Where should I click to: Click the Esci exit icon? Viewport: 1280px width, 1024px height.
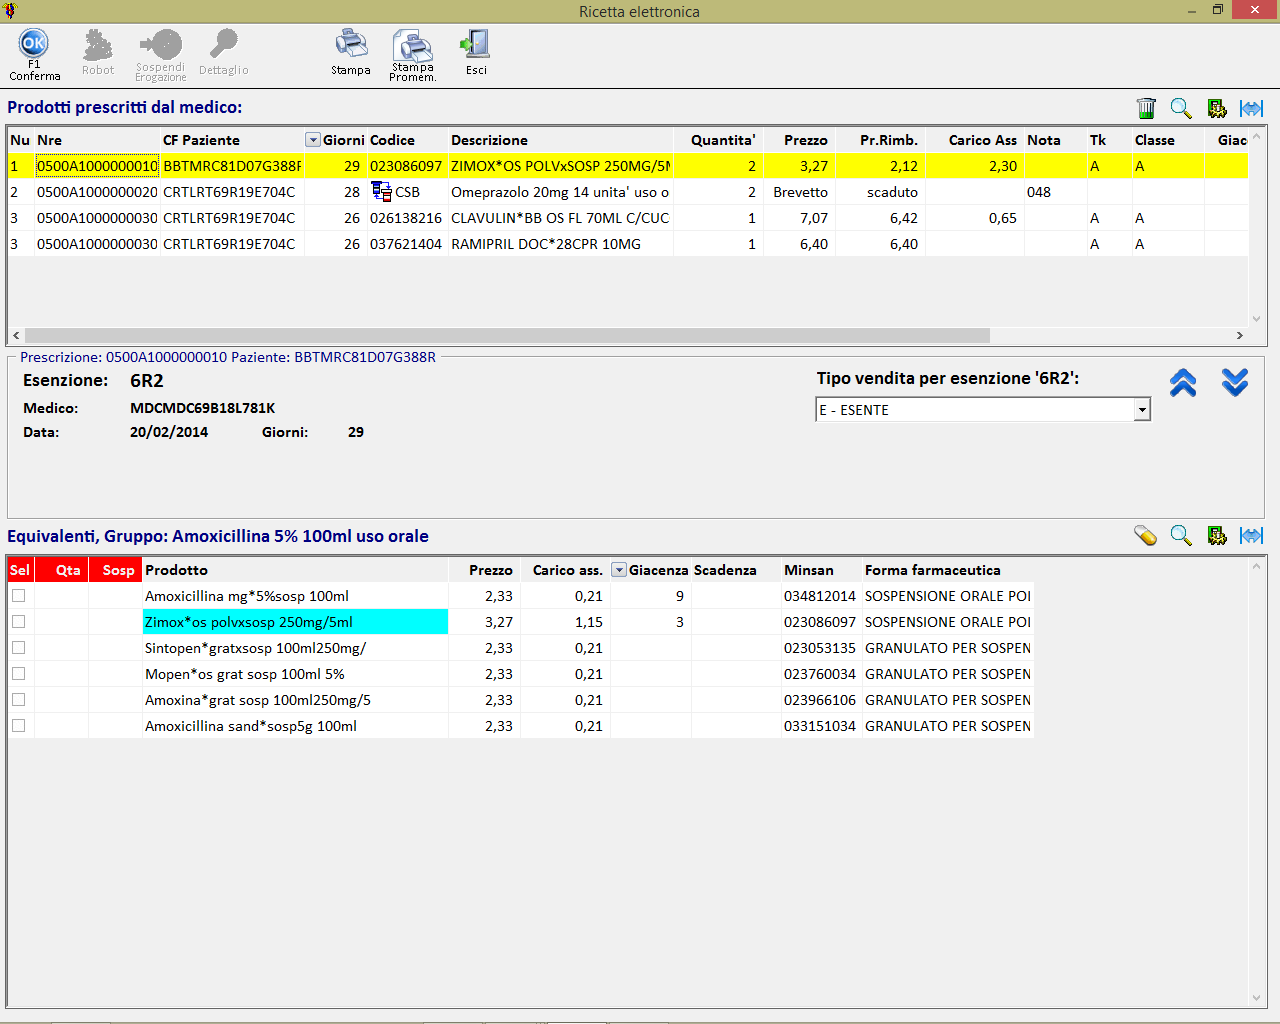(475, 45)
